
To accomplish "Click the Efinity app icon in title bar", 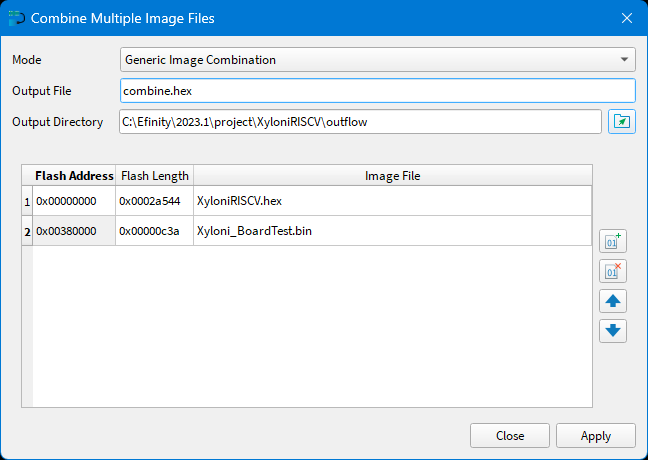I will coord(15,18).
